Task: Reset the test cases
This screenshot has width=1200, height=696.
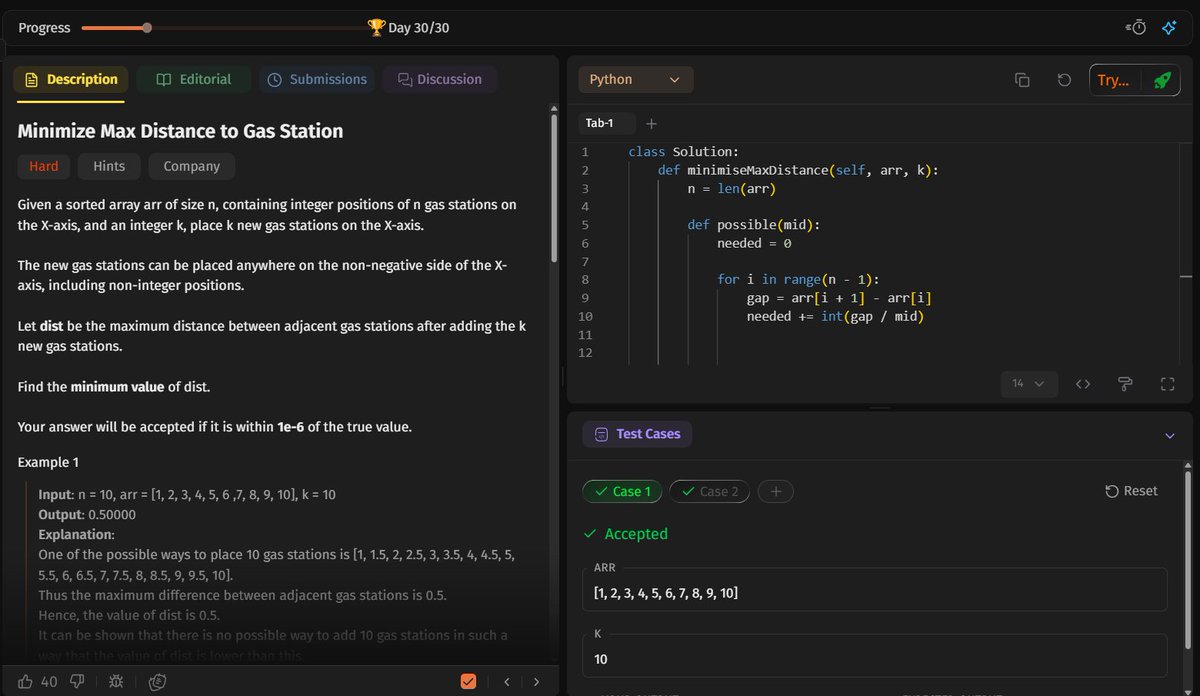Action: click(x=1131, y=492)
